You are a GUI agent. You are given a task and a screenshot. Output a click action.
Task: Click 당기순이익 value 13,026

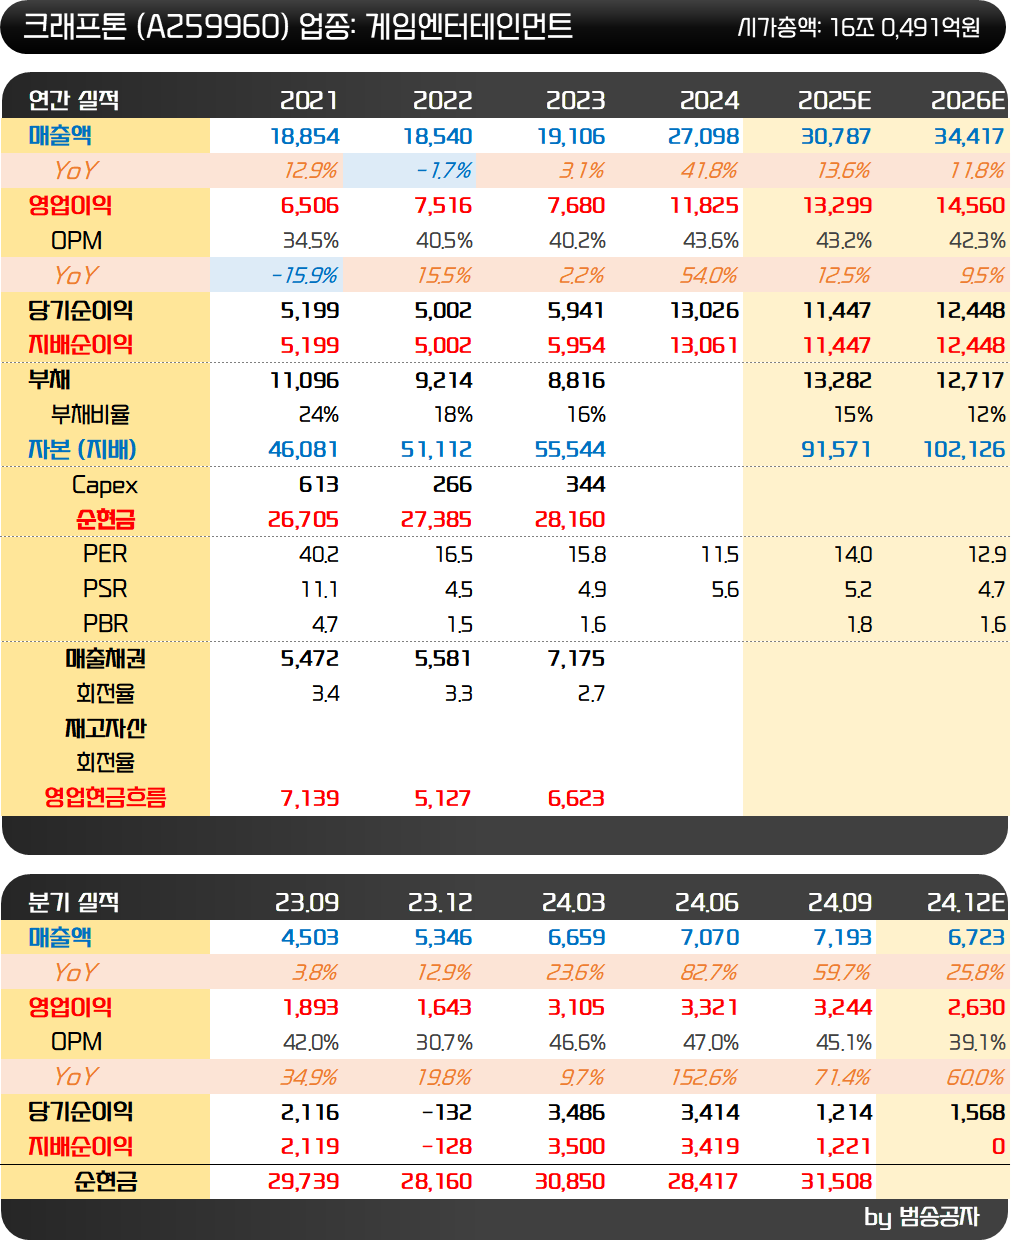click(705, 311)
